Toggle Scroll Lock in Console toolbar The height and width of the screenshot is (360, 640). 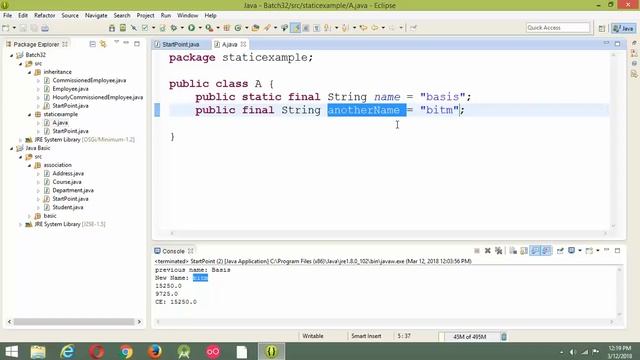pos(524,251)
